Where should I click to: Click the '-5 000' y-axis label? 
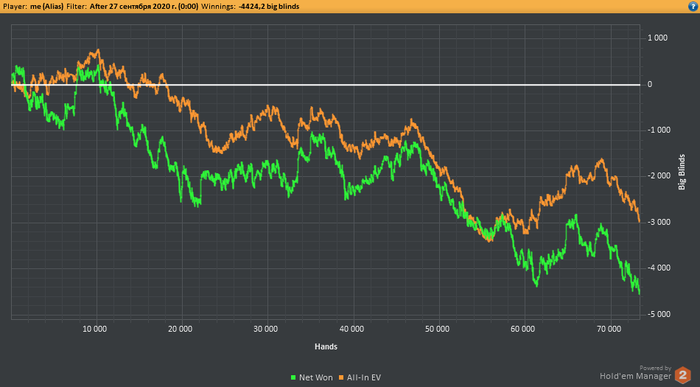tap(659, 314)
